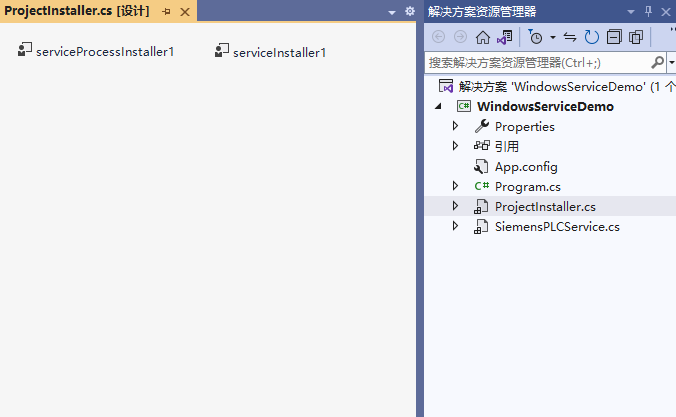Screen dimensions: 676x417
Task: Toggle Show All Files
Action: [x=636, y=37]
